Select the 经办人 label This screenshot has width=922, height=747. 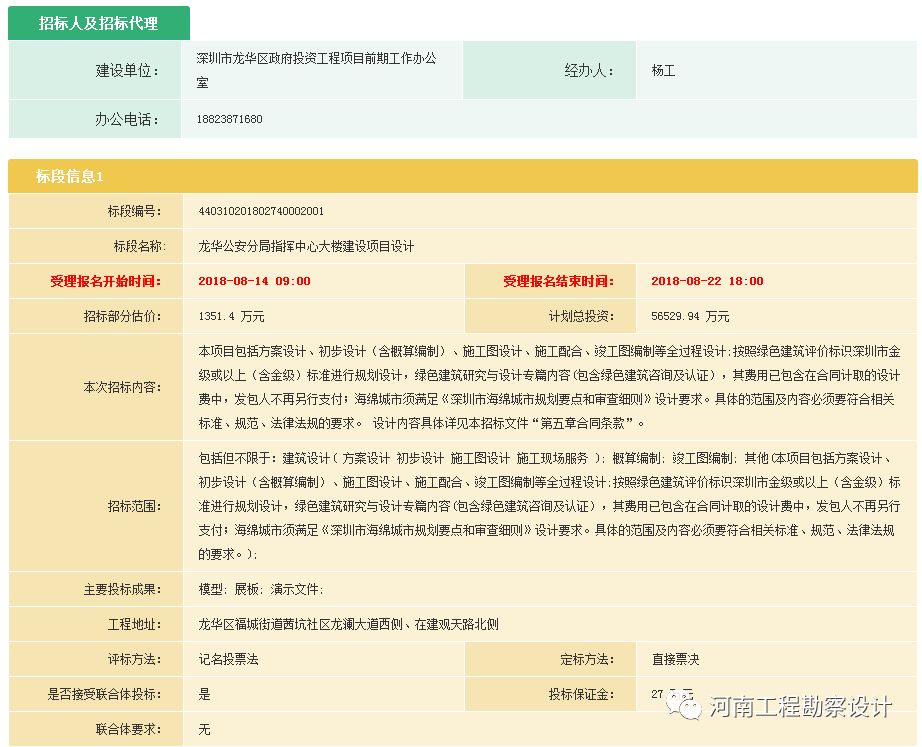point(589,71)
